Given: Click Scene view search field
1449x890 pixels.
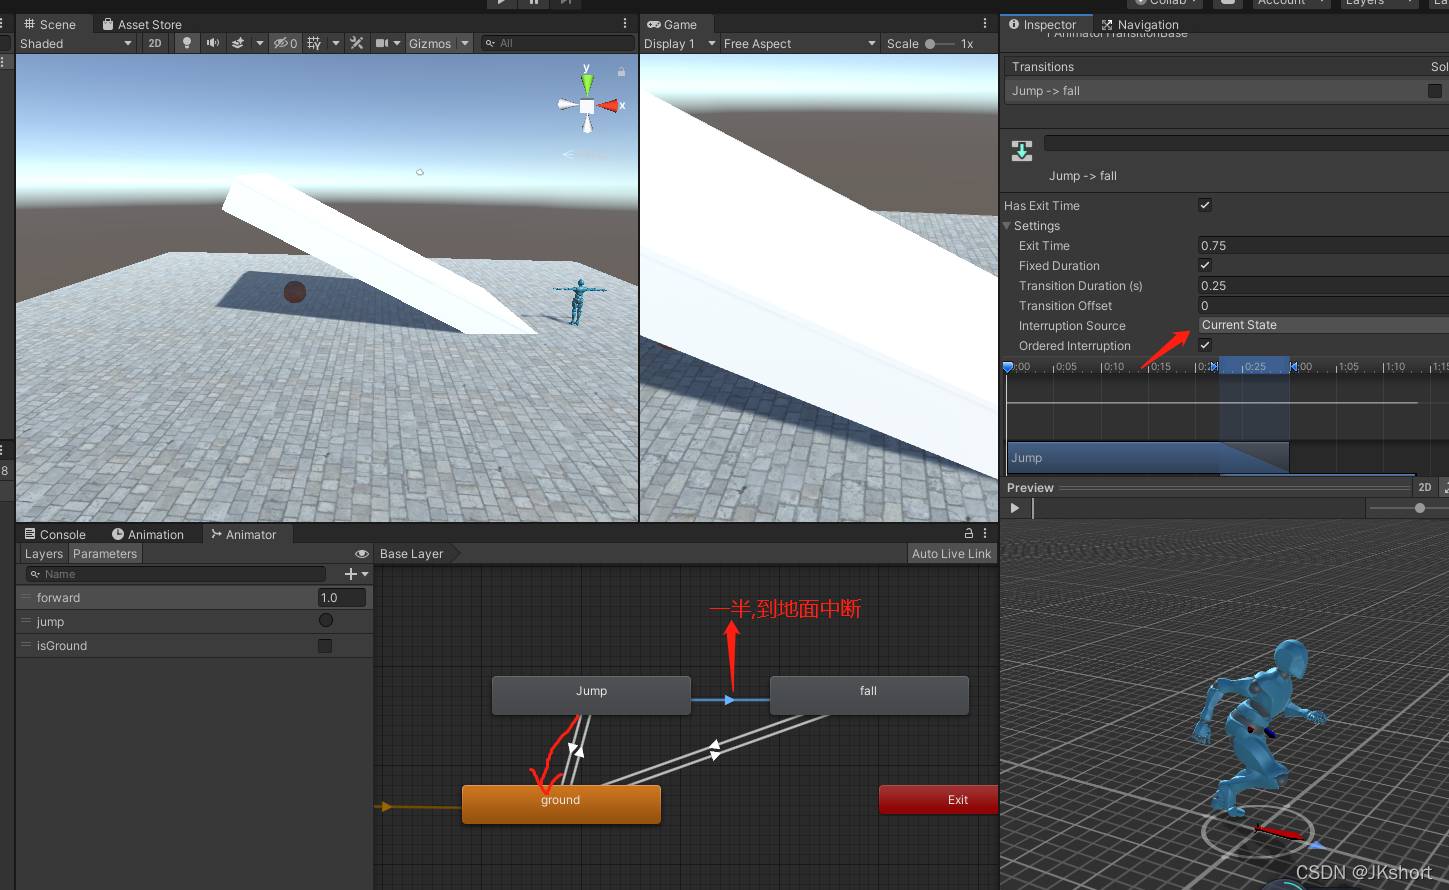Looking at the screenshot, I should (557, 43).
